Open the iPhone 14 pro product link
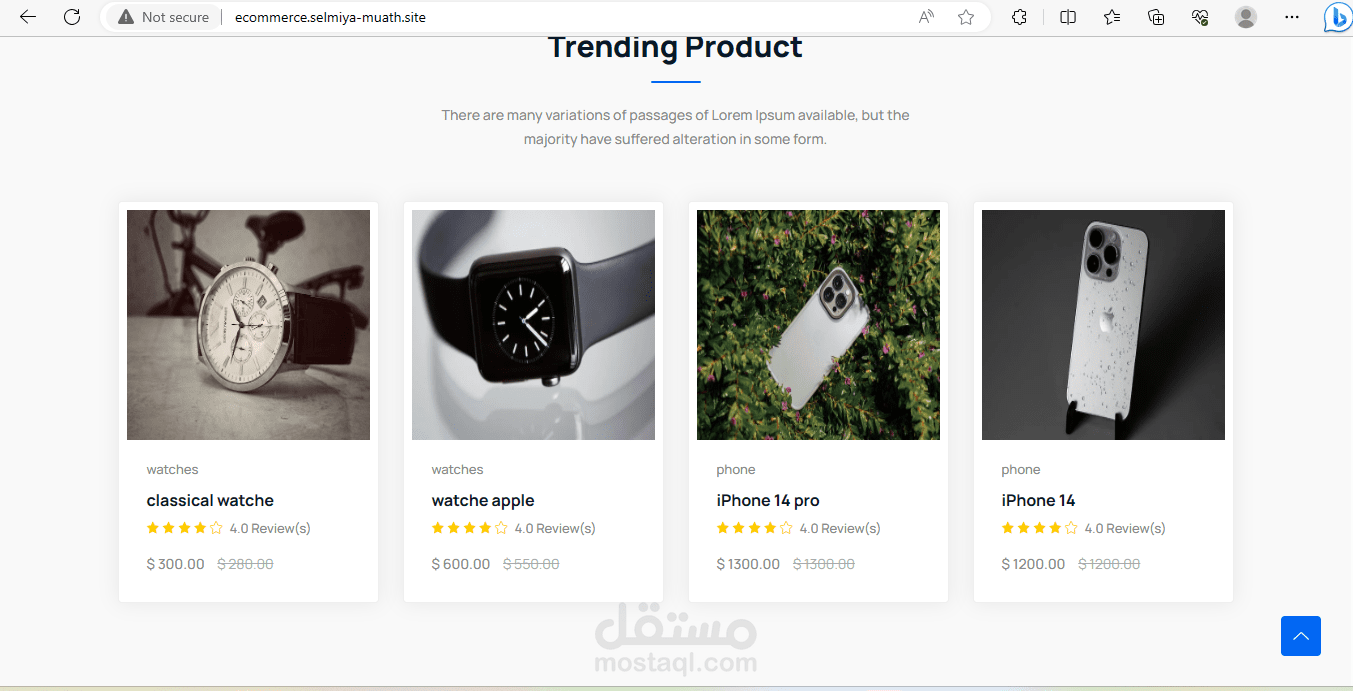 (x=768, y=500)
